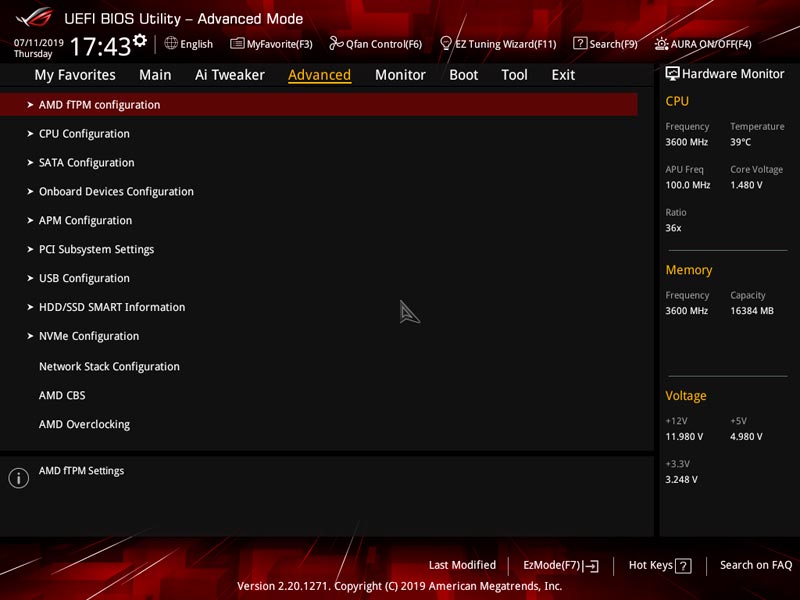Click the 07/11/2019 date text
Screen dimensions: 800x600
pyautogui.click(x=39, y=43)
